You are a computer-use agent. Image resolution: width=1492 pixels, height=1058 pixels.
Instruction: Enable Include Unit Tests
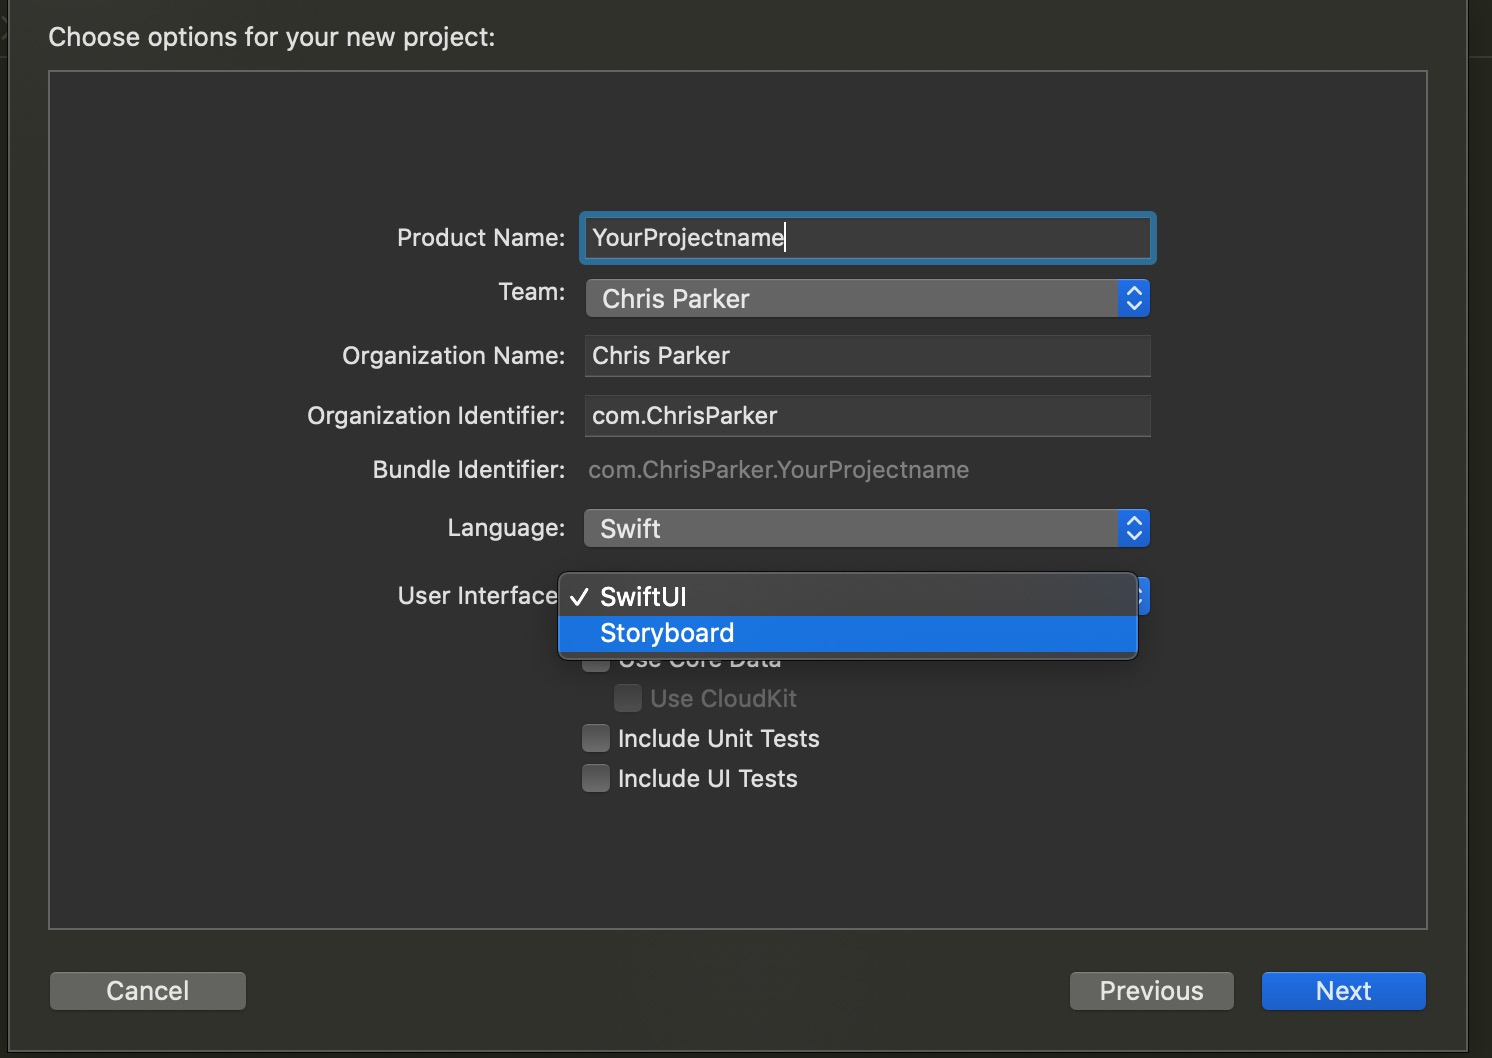click(x=596, y=739)
